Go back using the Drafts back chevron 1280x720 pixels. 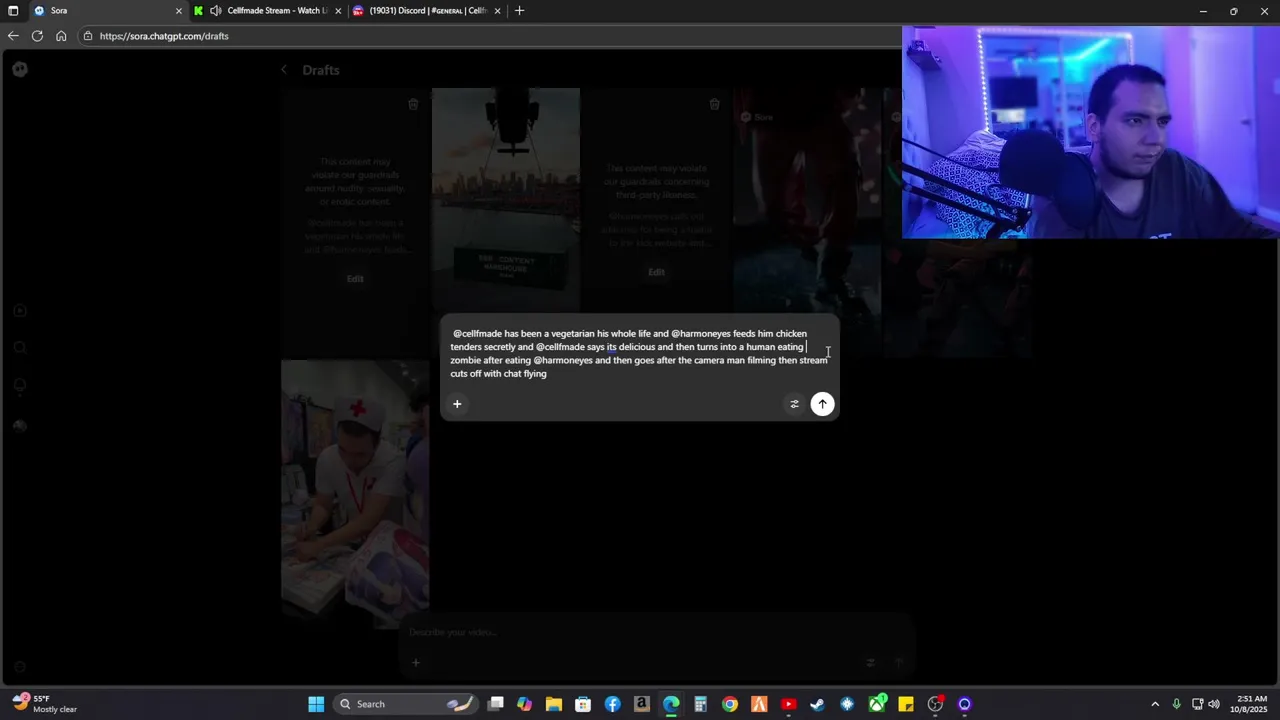click(x=284, y=70)
